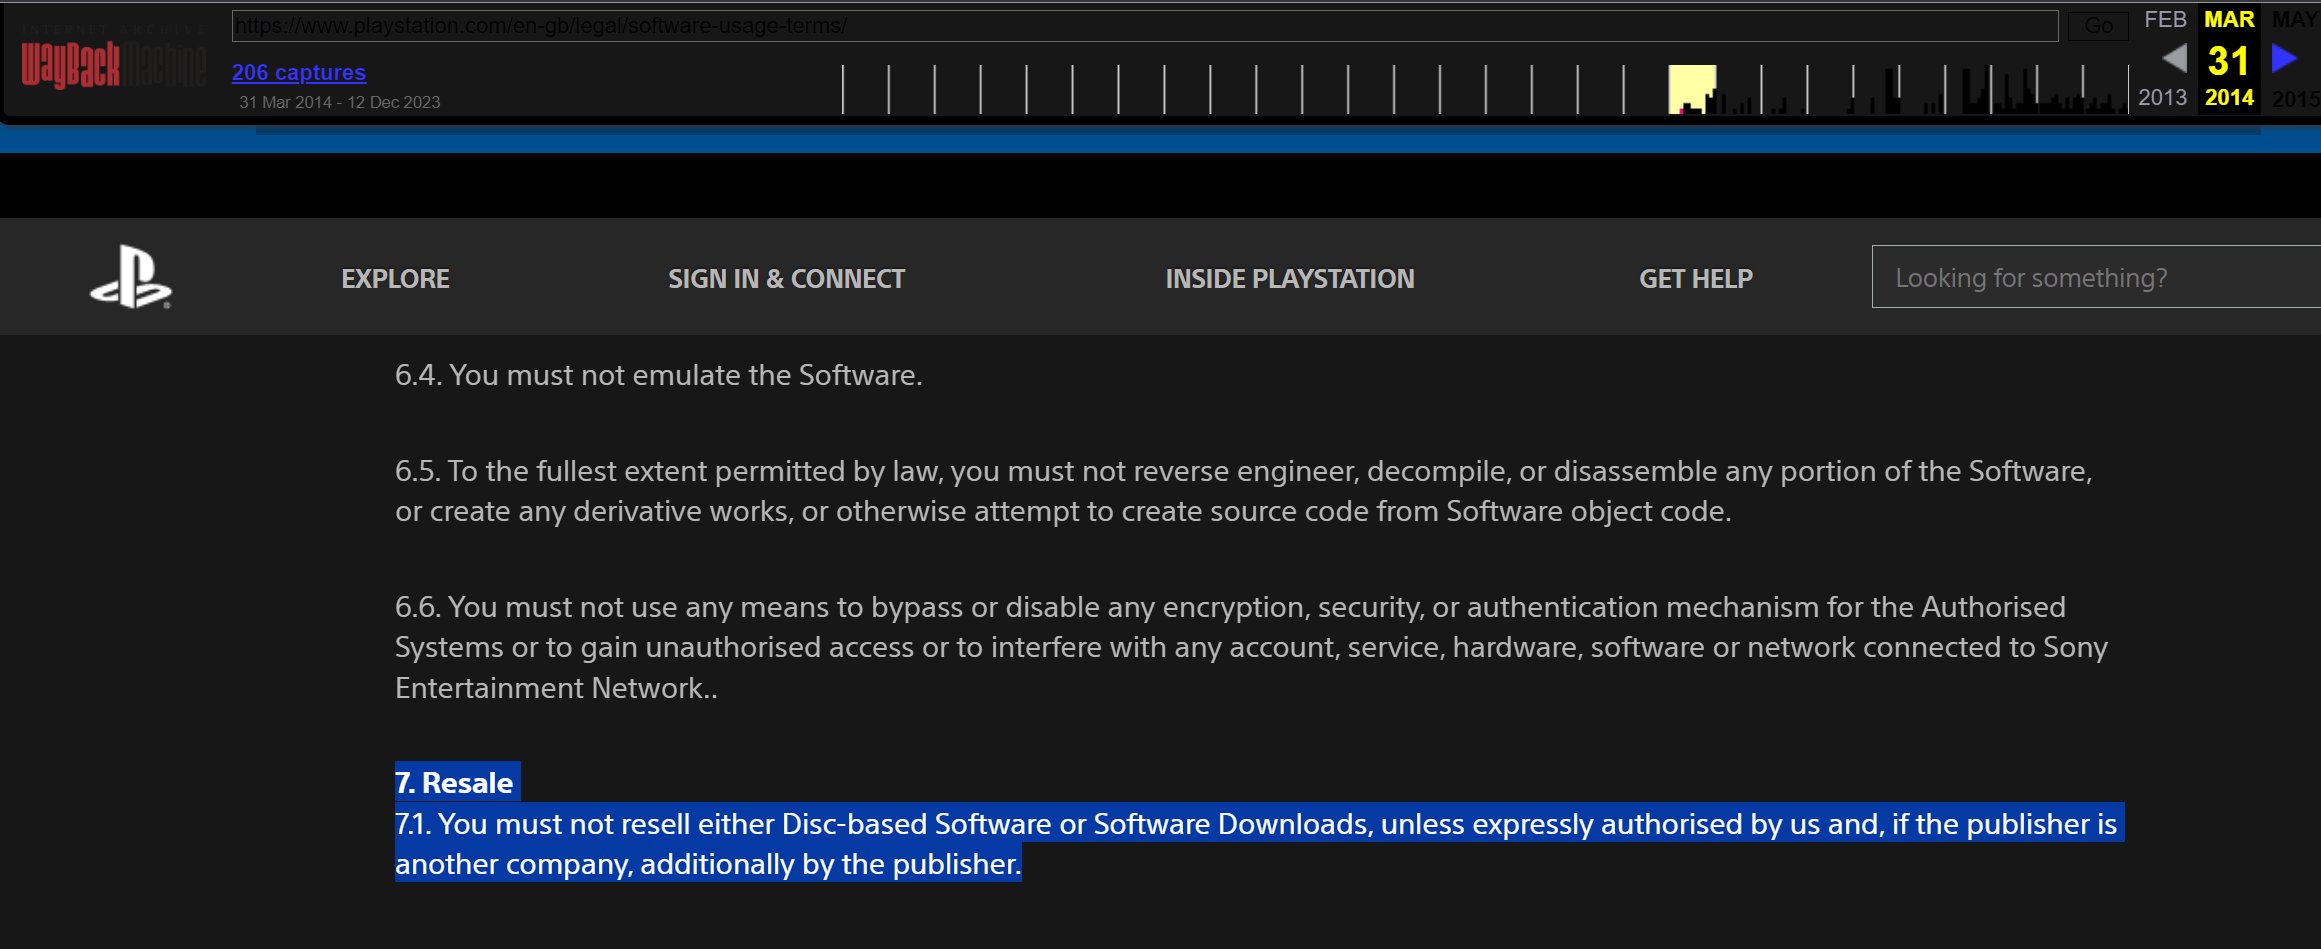The width and height of the screenshot is (2321, 949).
Task: Click the Wayback Machine logo
Action: 113,60
